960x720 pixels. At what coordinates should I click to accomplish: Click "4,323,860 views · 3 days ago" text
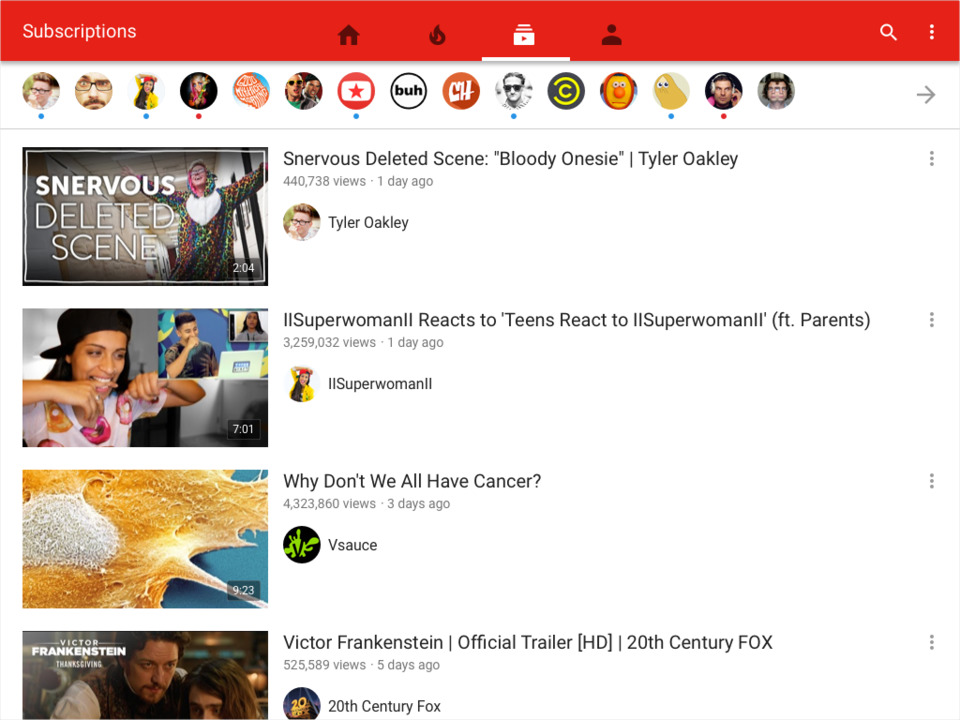(x=366, y=503)
